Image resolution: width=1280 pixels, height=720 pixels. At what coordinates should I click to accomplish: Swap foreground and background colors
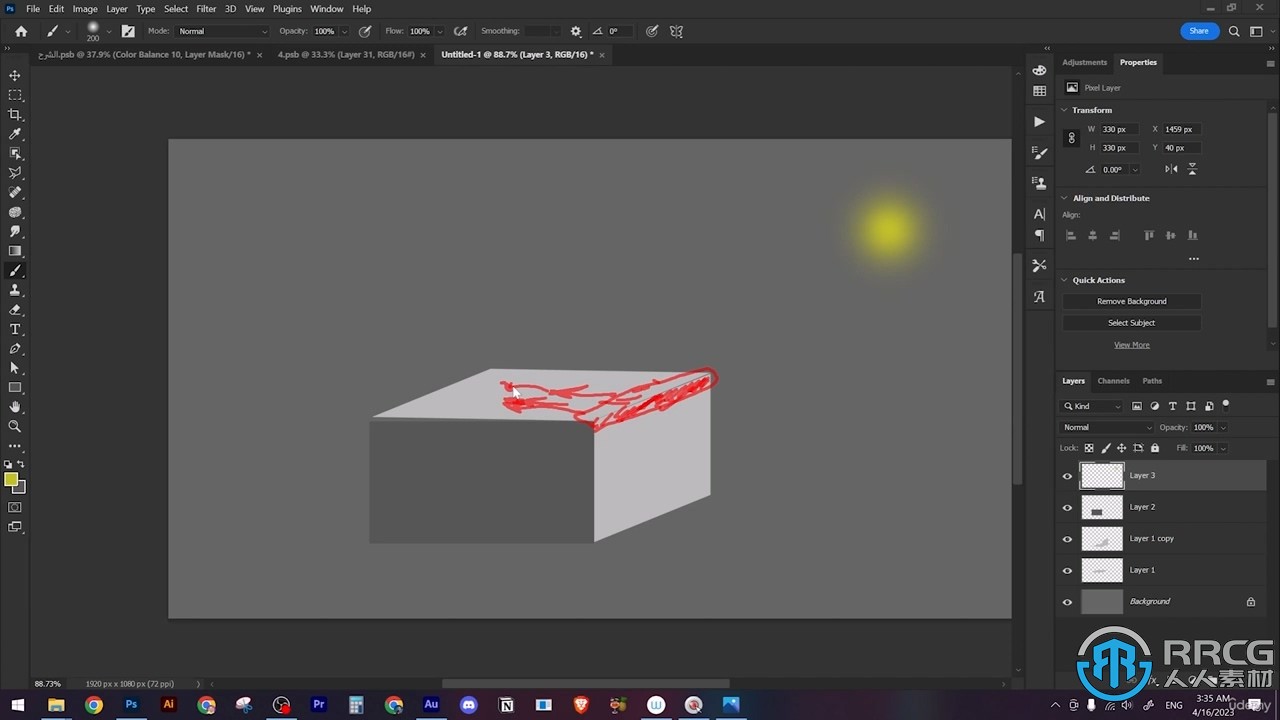(22, 465)
